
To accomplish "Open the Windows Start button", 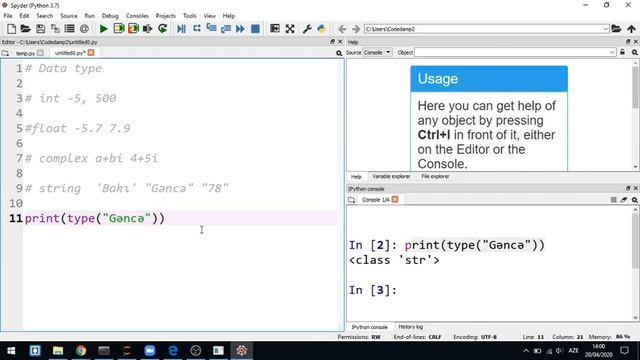I will (x=11, y=351).
